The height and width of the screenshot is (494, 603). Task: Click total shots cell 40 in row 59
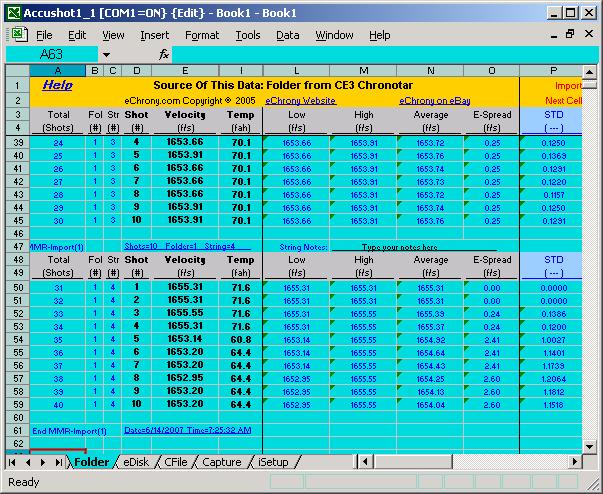point(58,405)
